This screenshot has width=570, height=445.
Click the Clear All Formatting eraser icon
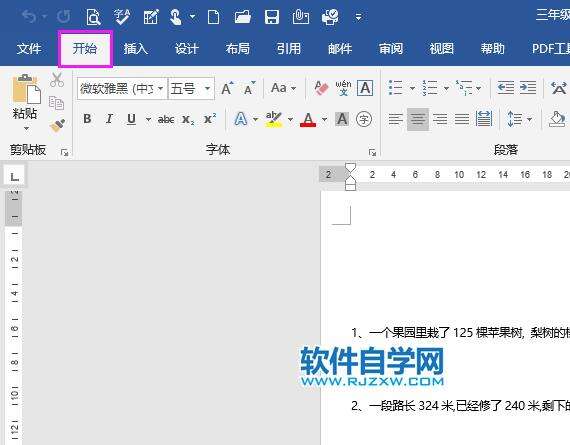coord(321,88)
